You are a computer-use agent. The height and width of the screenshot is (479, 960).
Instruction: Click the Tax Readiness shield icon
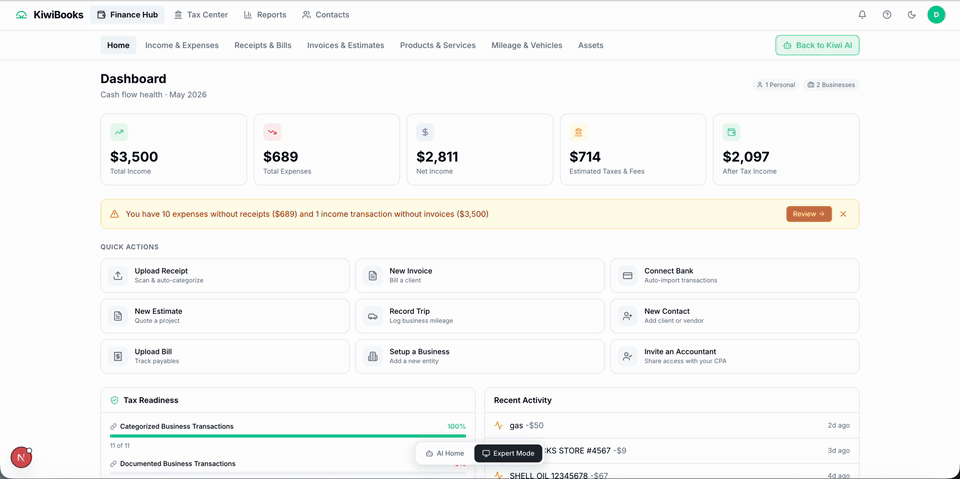[114, 400]
